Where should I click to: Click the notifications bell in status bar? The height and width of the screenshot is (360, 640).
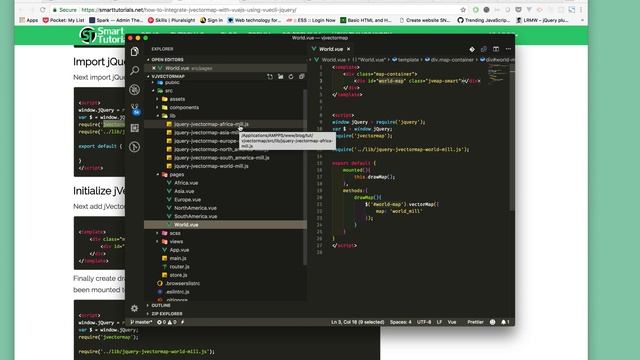coord(505,322)
